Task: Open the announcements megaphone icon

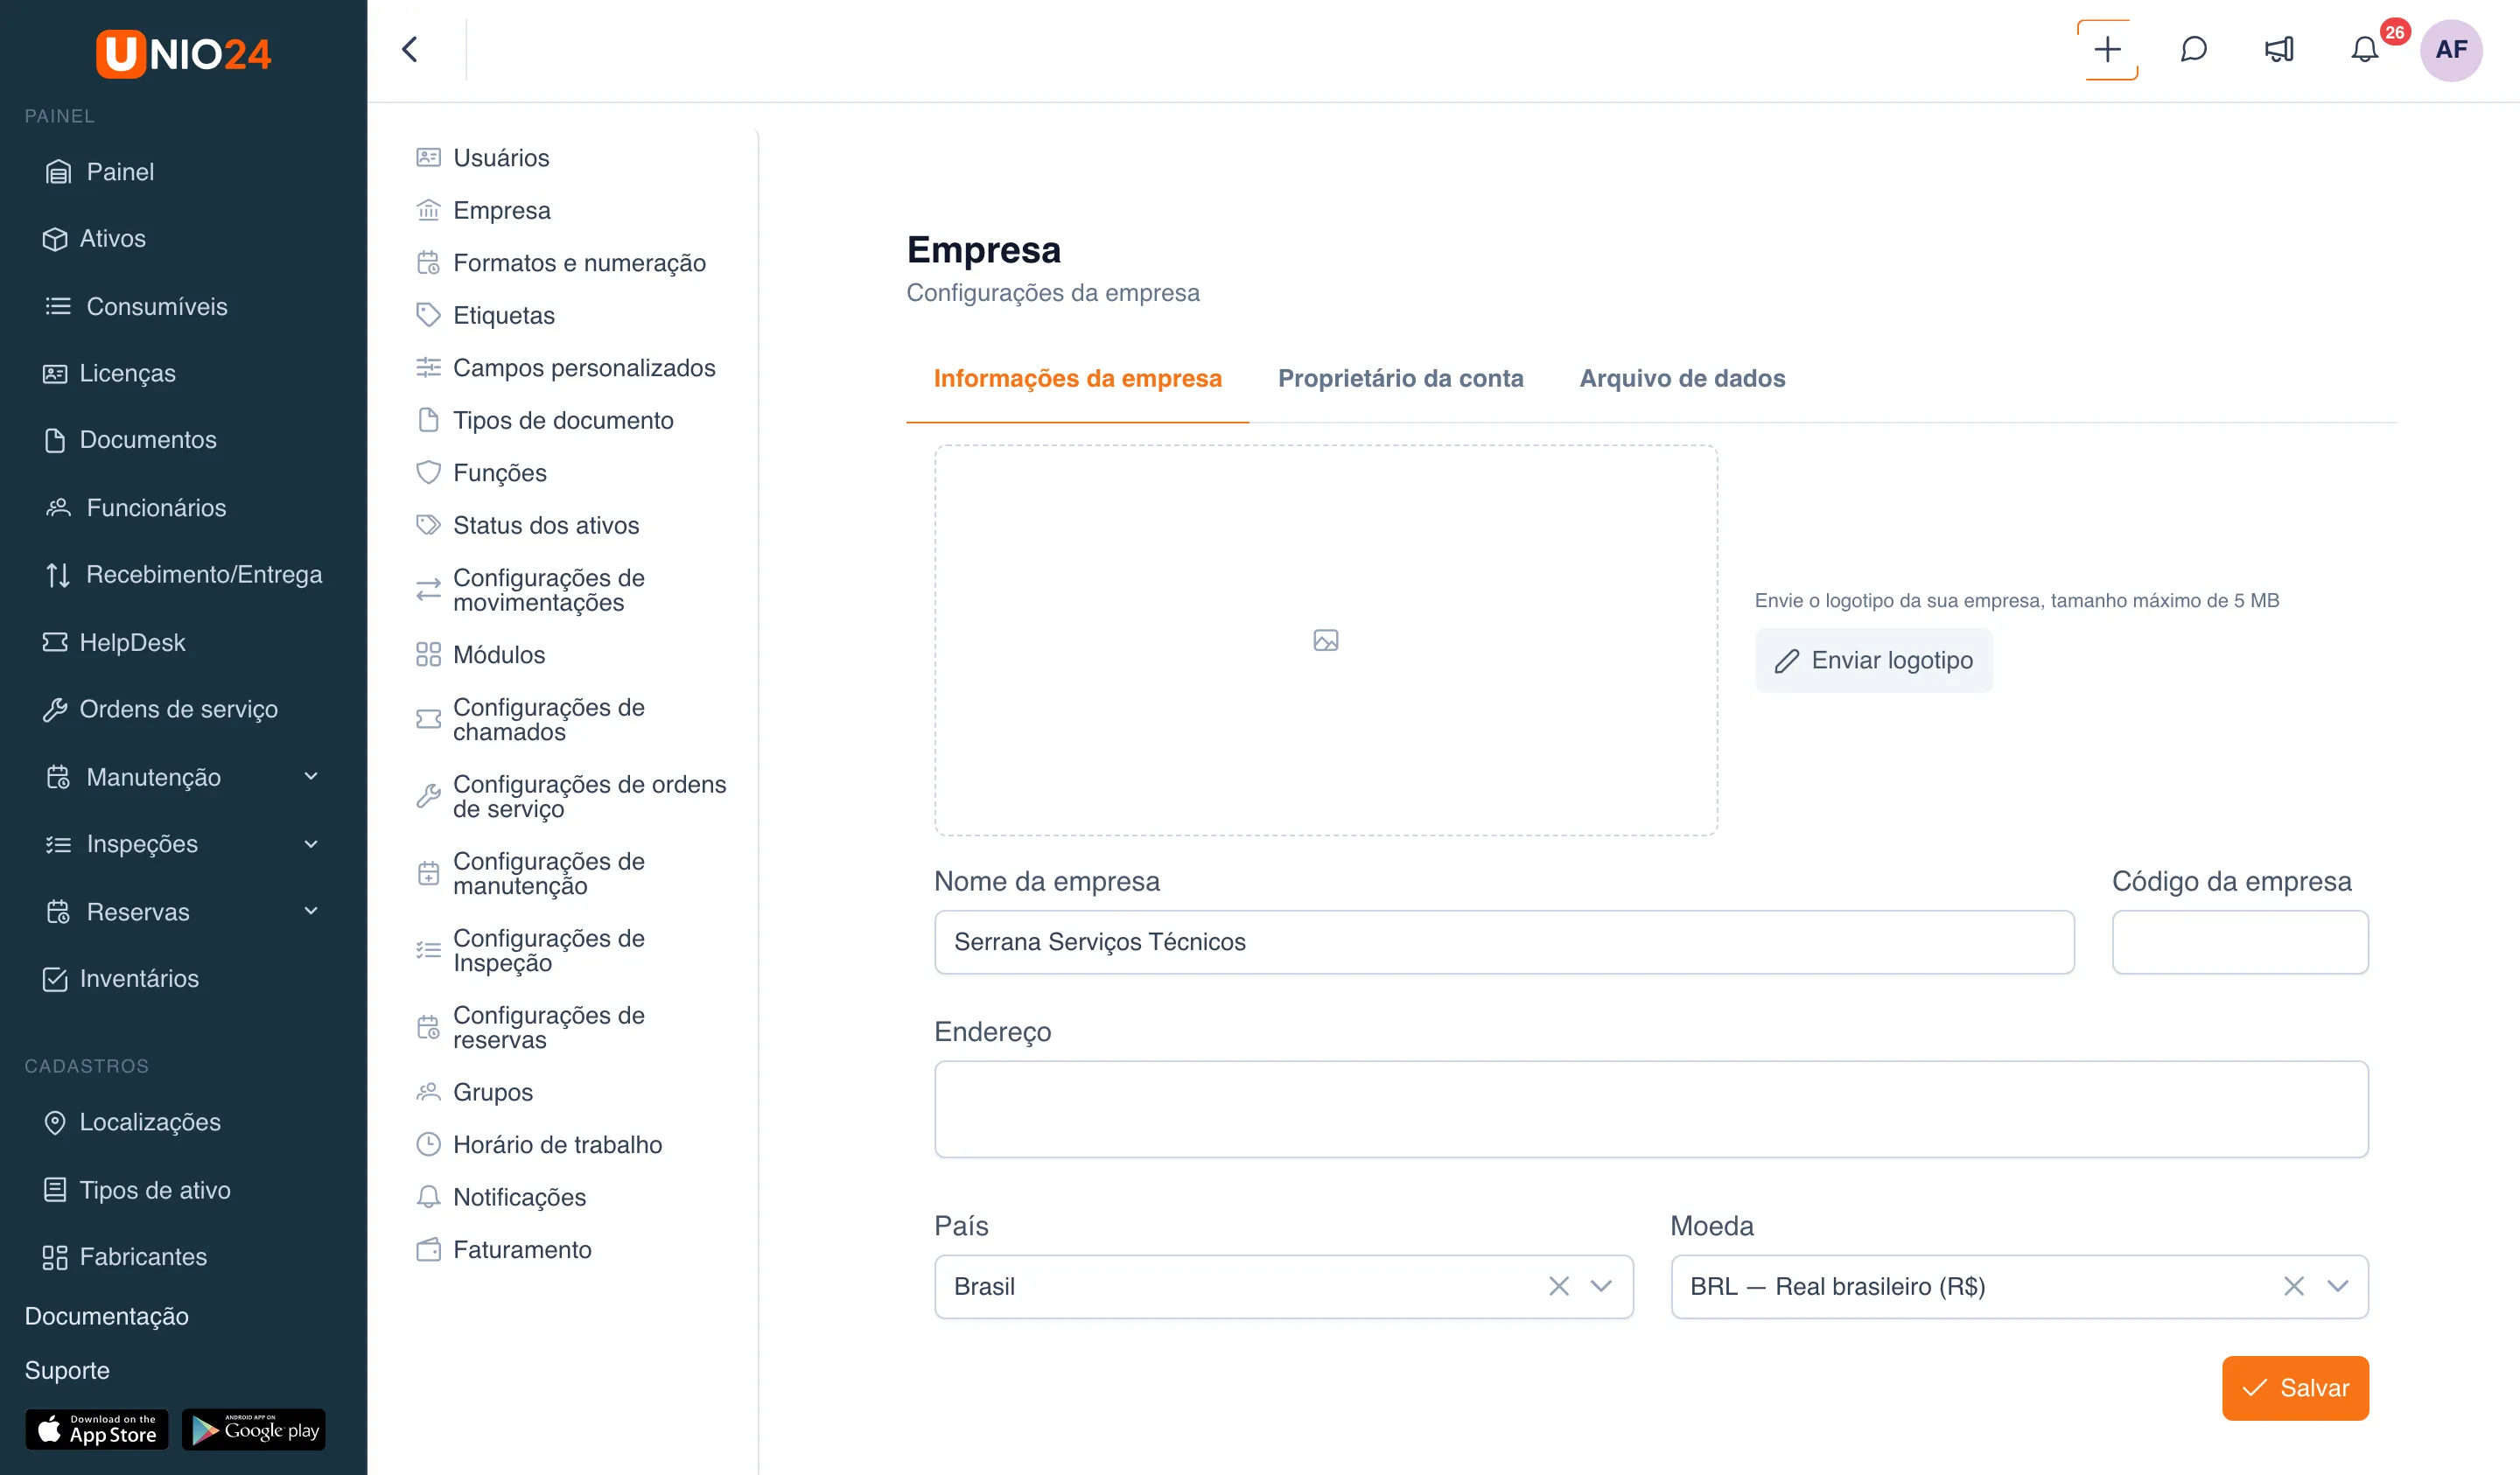Action: pos(2279,49)
